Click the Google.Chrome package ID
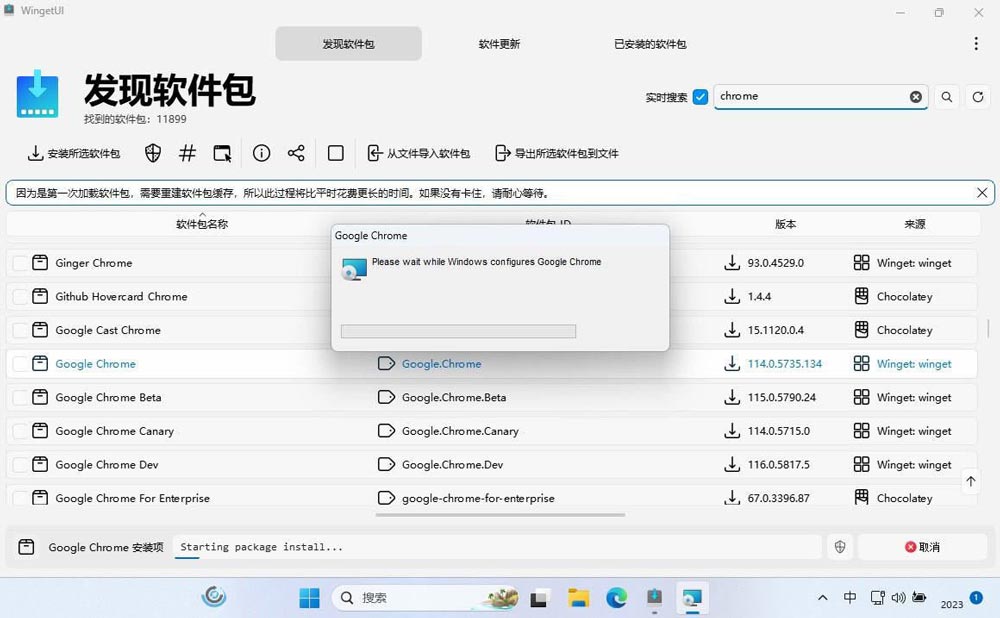Image resolution: width=1000 pixels, height=618 pixels. (441, 364)
